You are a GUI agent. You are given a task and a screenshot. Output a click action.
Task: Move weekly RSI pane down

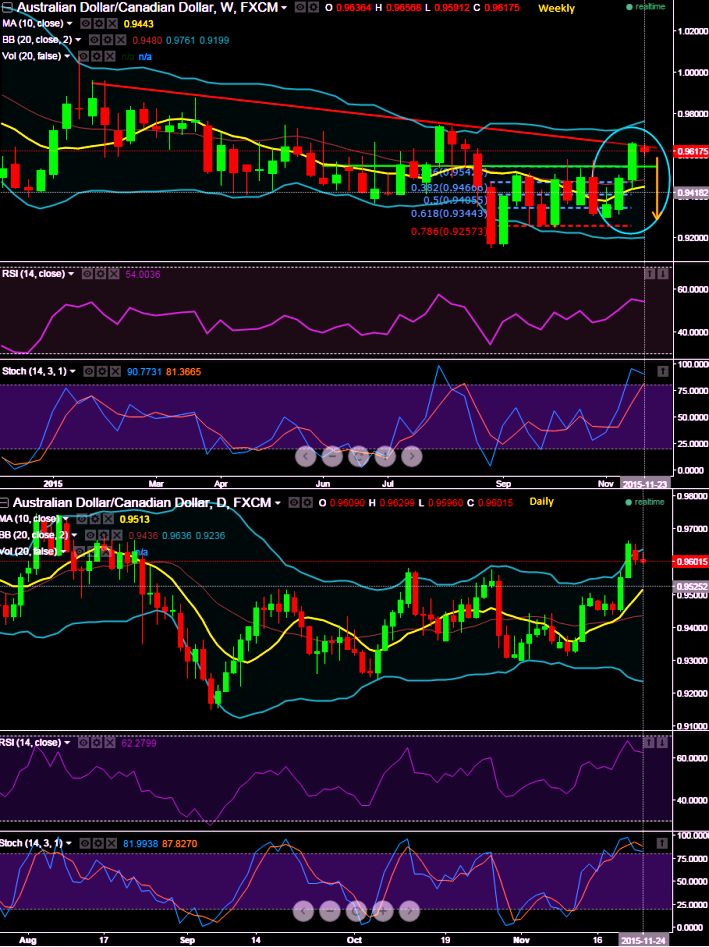click(x=663, y=274)
